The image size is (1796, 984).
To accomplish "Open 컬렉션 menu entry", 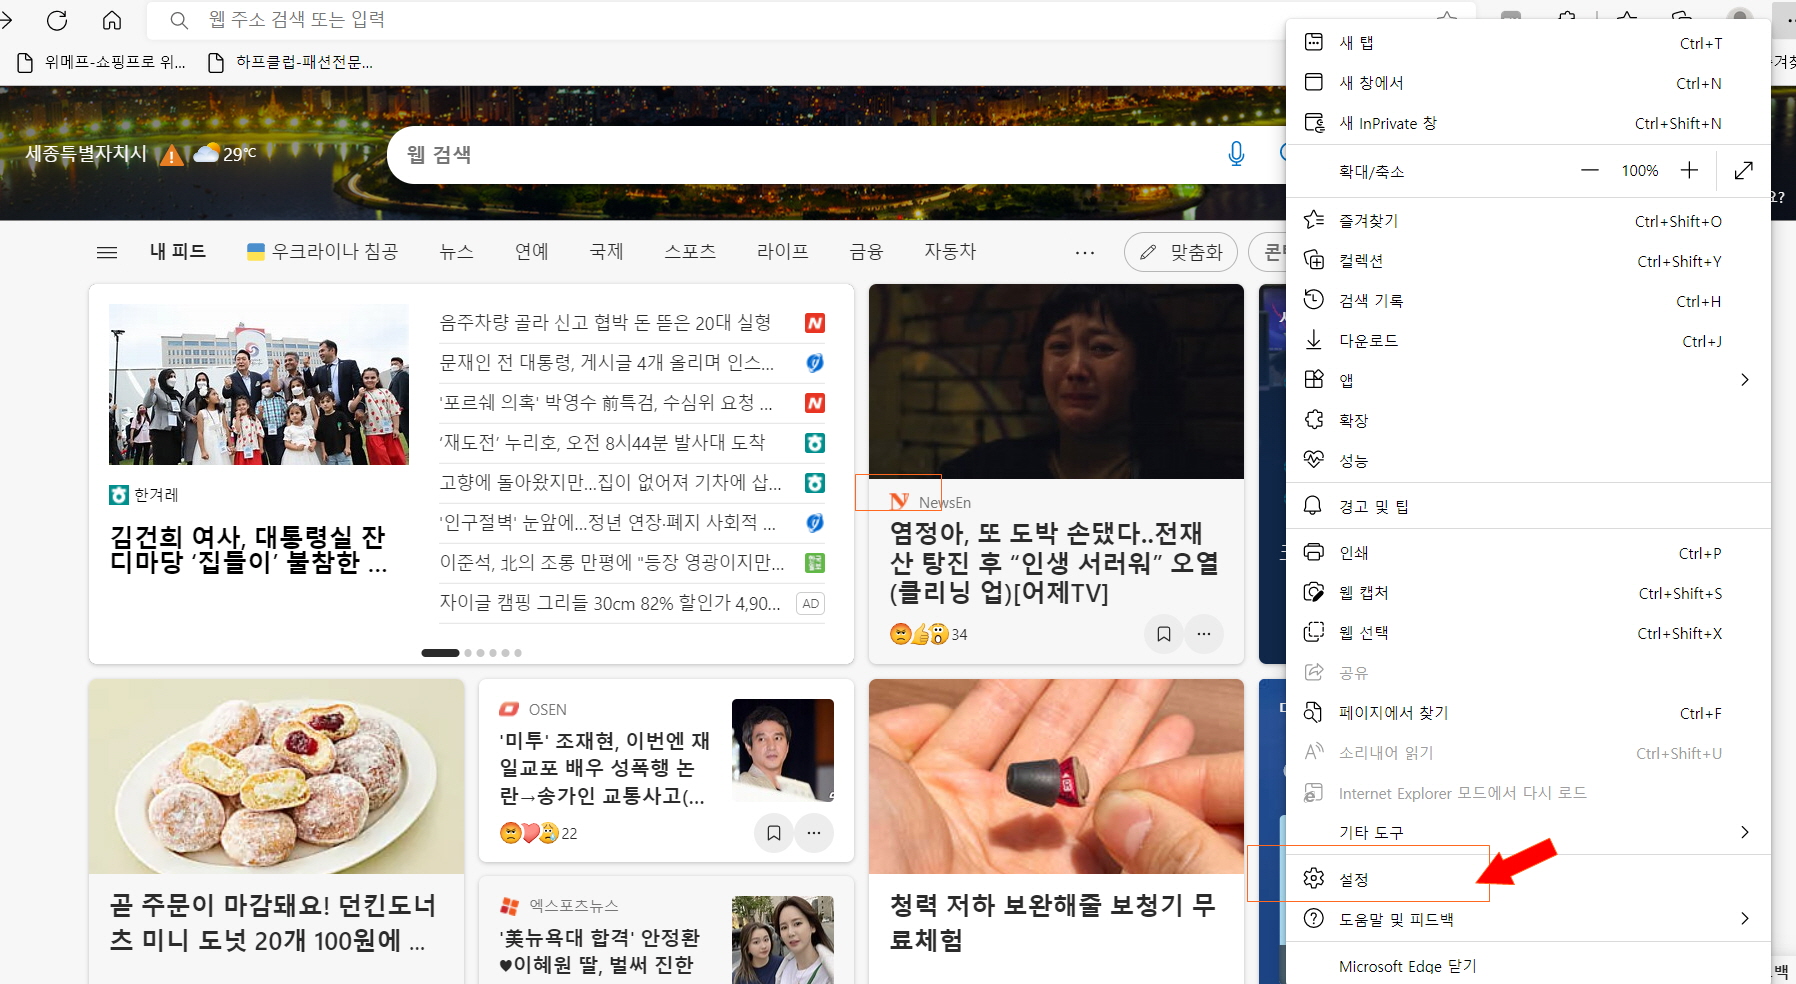I will [1528, 261].
